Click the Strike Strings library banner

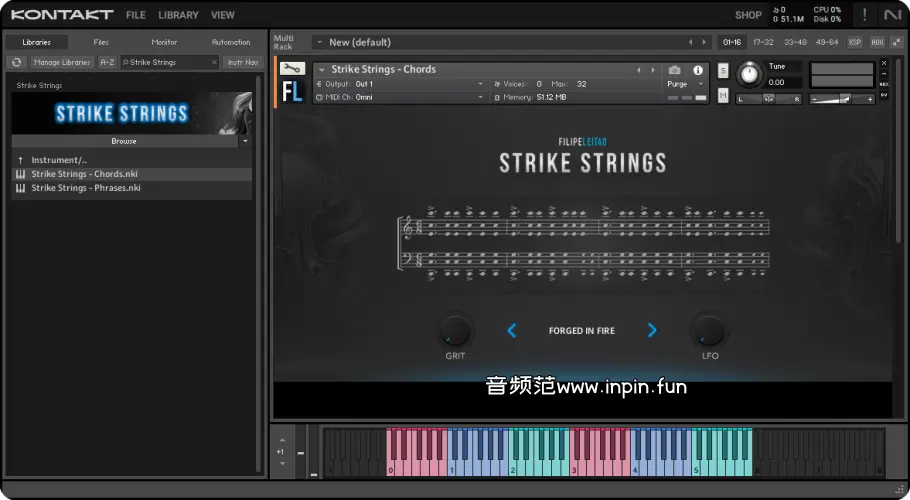[x=132, y=113]
